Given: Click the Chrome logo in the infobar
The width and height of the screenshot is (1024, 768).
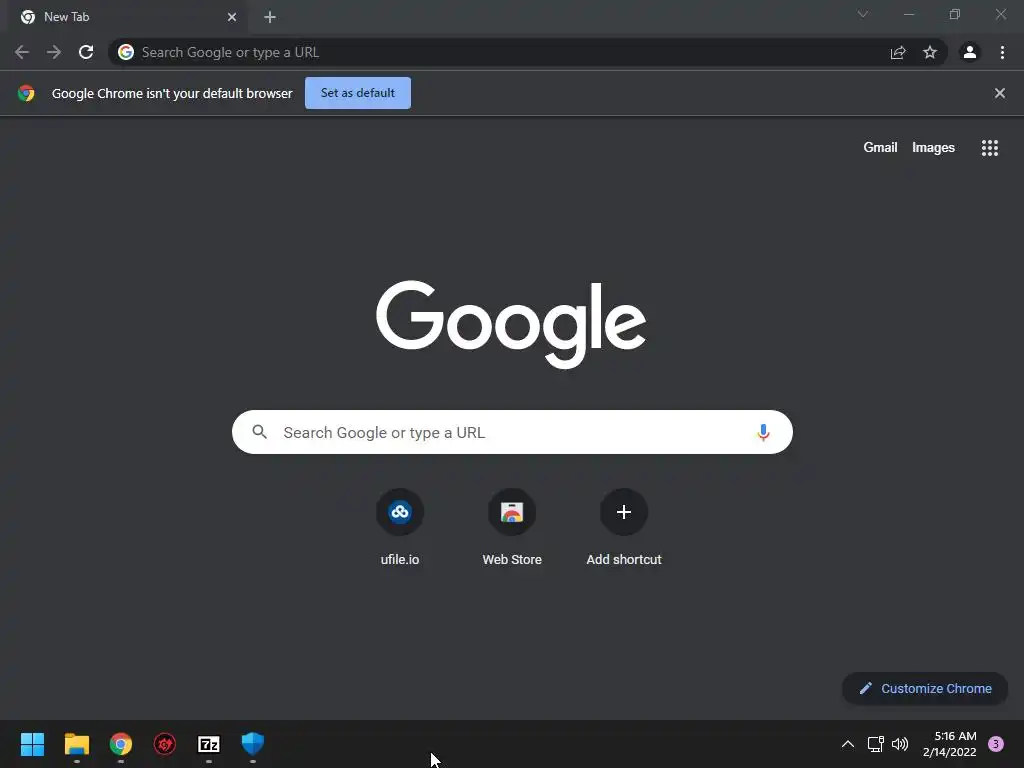Looking at the screenshot, I should click(x=26, y=93).
